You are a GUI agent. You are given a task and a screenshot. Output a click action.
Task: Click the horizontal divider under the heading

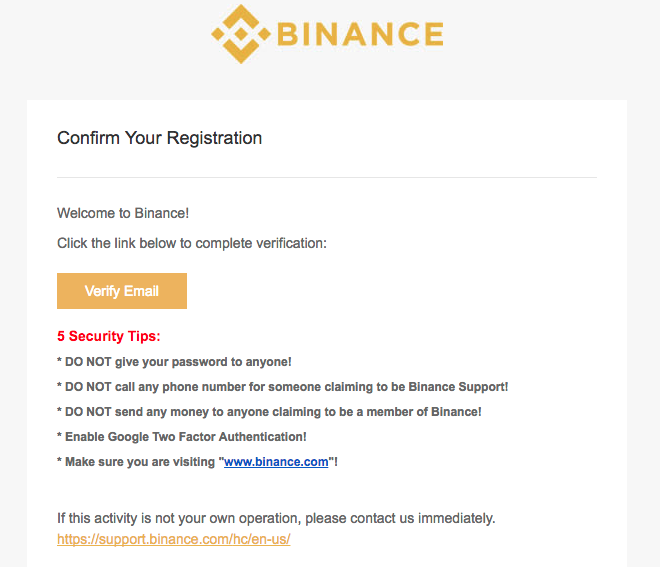(327, 178)
